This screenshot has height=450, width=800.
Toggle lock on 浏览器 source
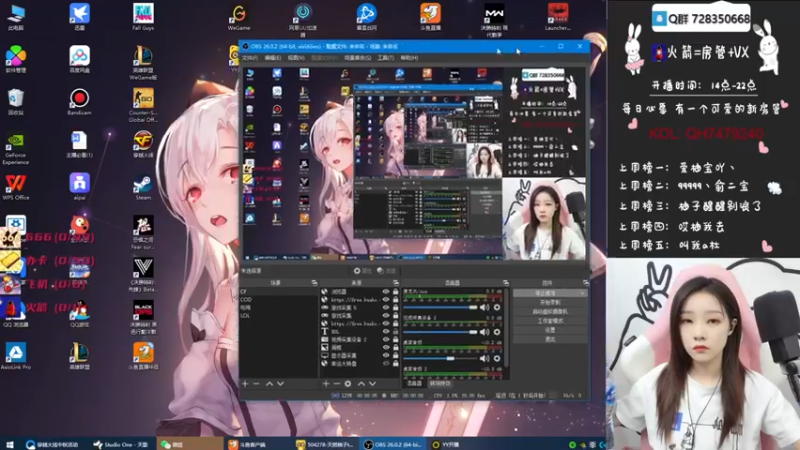pos(395,292)
